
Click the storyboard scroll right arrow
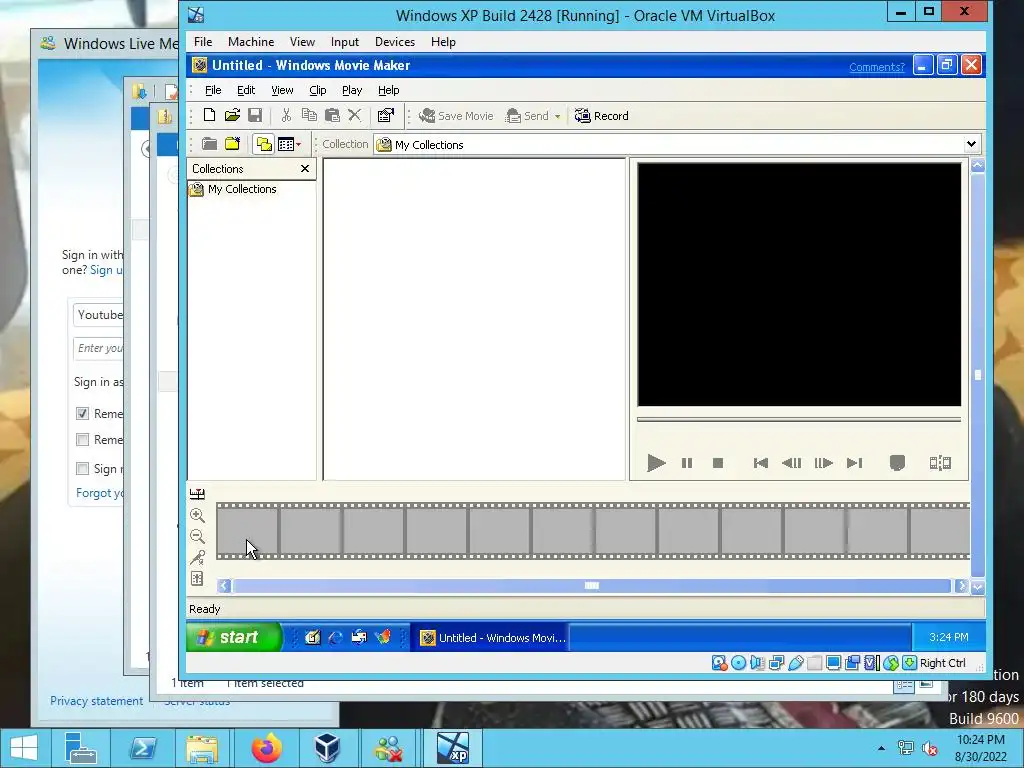(961, 586)
